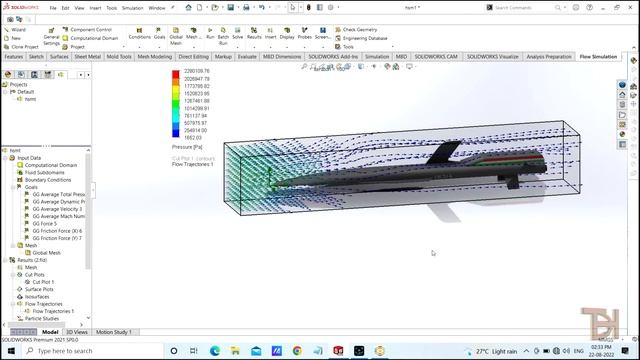Open the Engineering Database

pyautogui.click(x=361, y=38)
